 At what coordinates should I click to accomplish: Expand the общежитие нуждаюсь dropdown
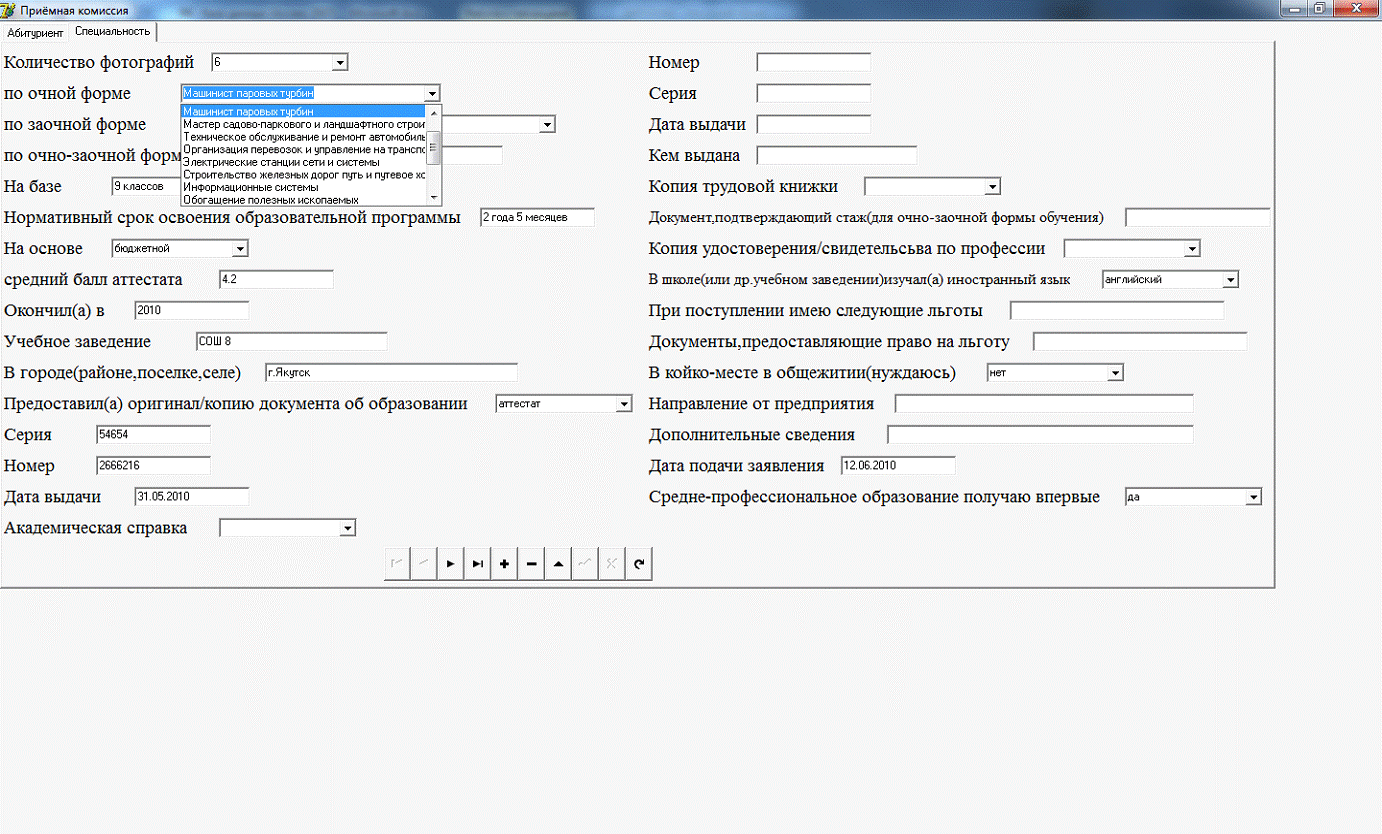coord(1116,373)
